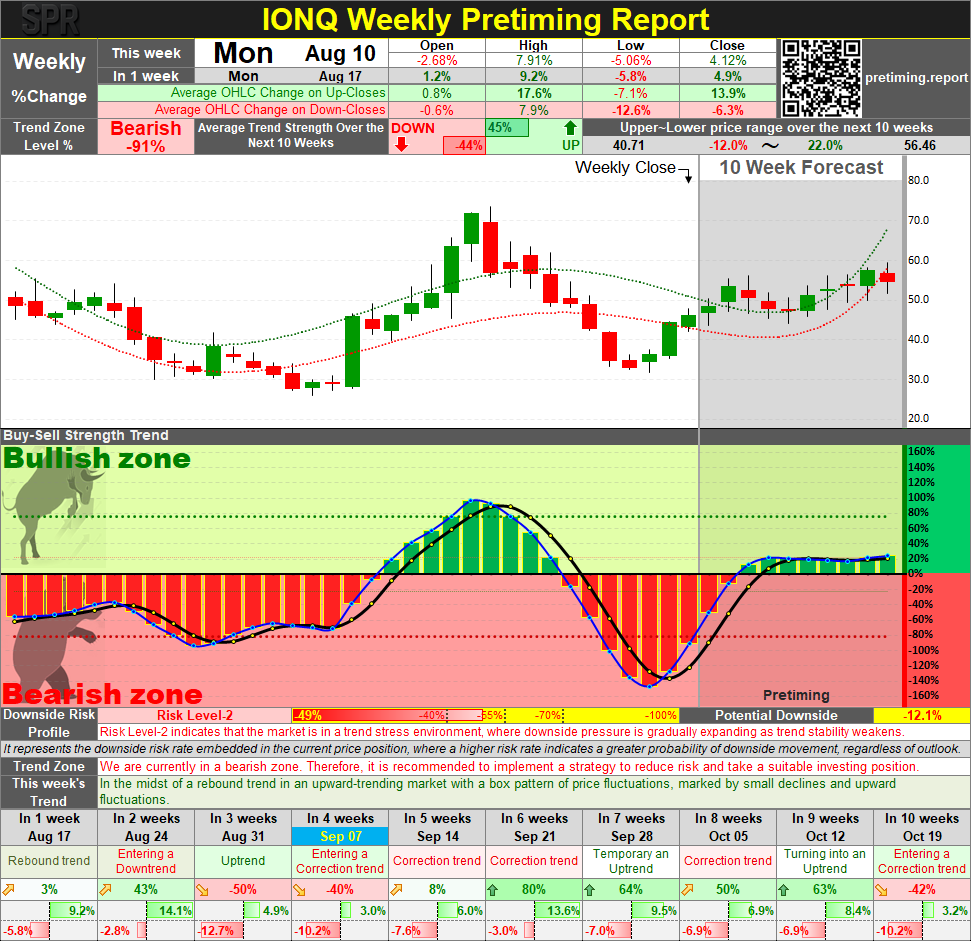Click the green up arrow beside 64%
This screenshot has height=941, width=971.
coord(590,890)
